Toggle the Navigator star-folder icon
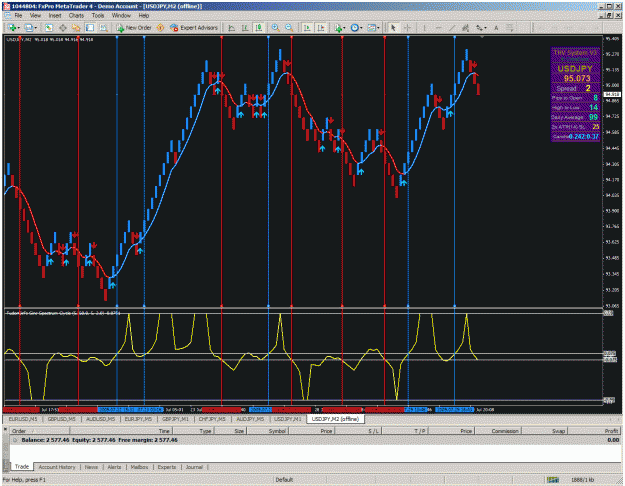Viewport: 625px width, 486px height. (x=76, y=28)
